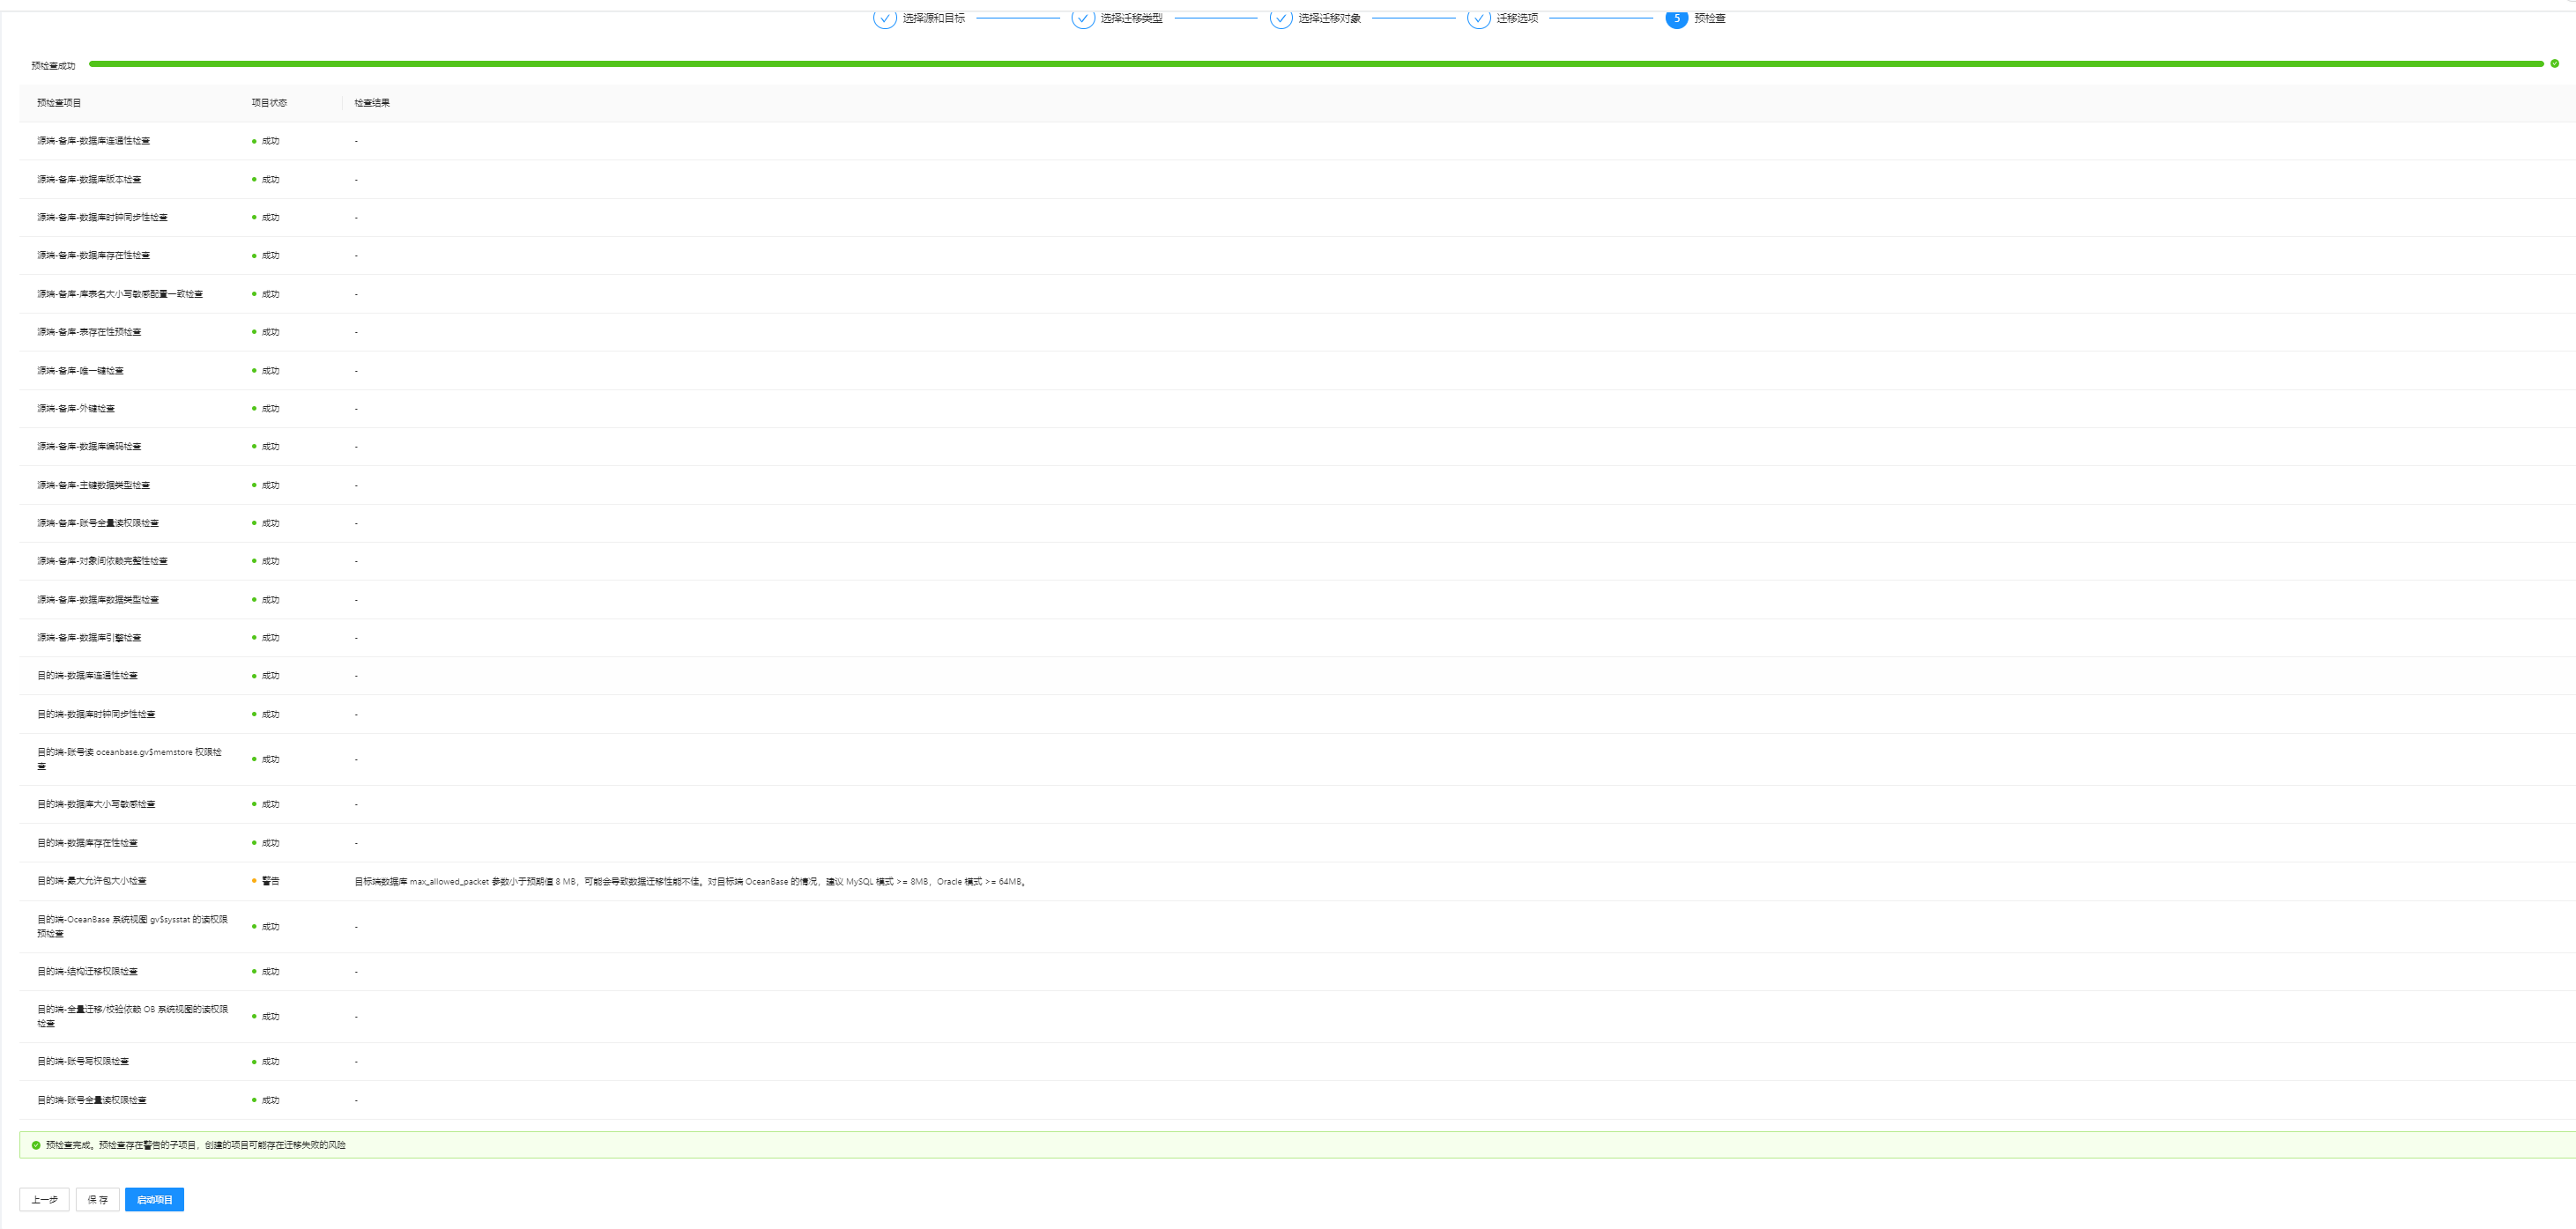Screen dimensions: 2576x1229
Task: Click green check icon at progress bar end
Action: click(2554, 64)
